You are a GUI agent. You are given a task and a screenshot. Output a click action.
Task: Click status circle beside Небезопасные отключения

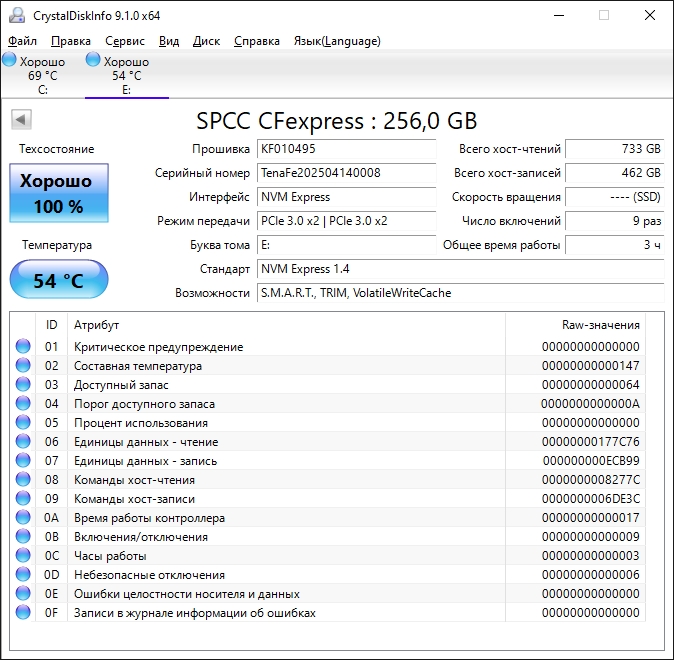coord(23,575)
